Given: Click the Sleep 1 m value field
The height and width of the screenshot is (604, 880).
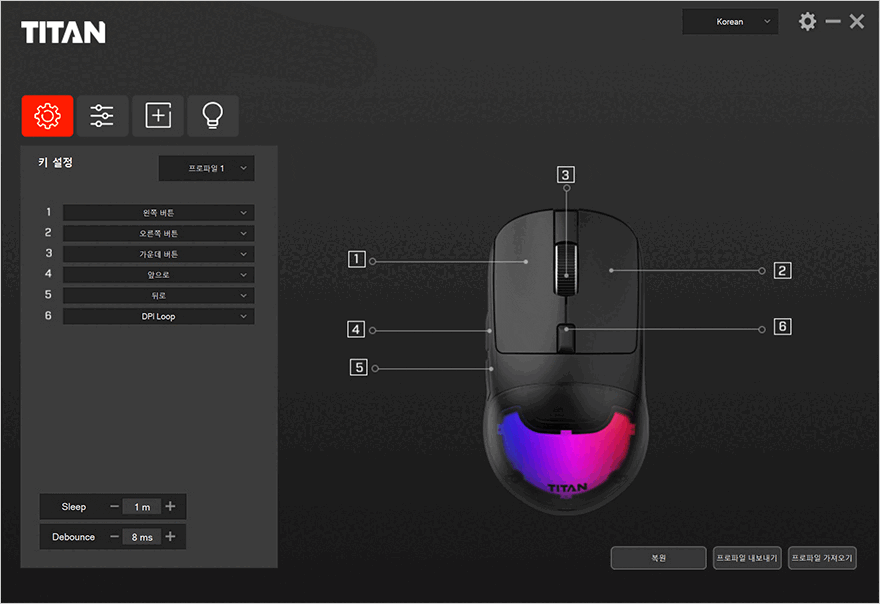Looking at the screenshot, I should pos(142,507).
